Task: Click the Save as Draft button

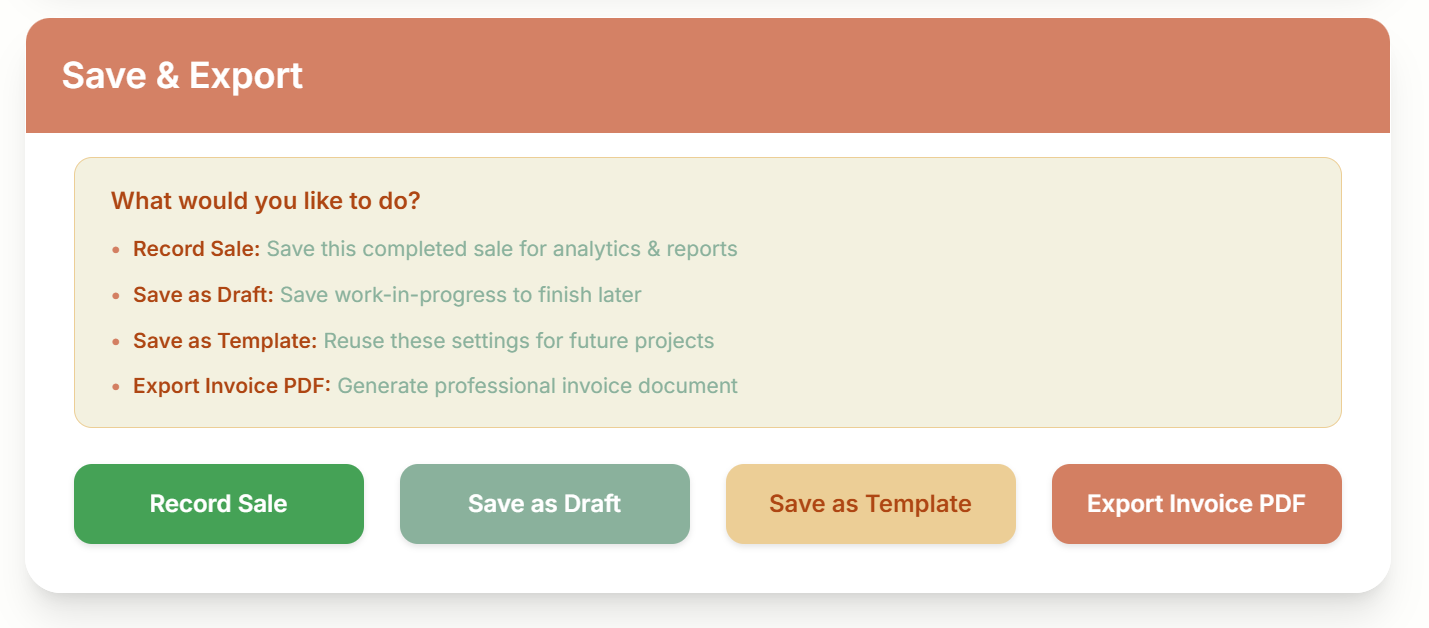Action: coord(544,504)
